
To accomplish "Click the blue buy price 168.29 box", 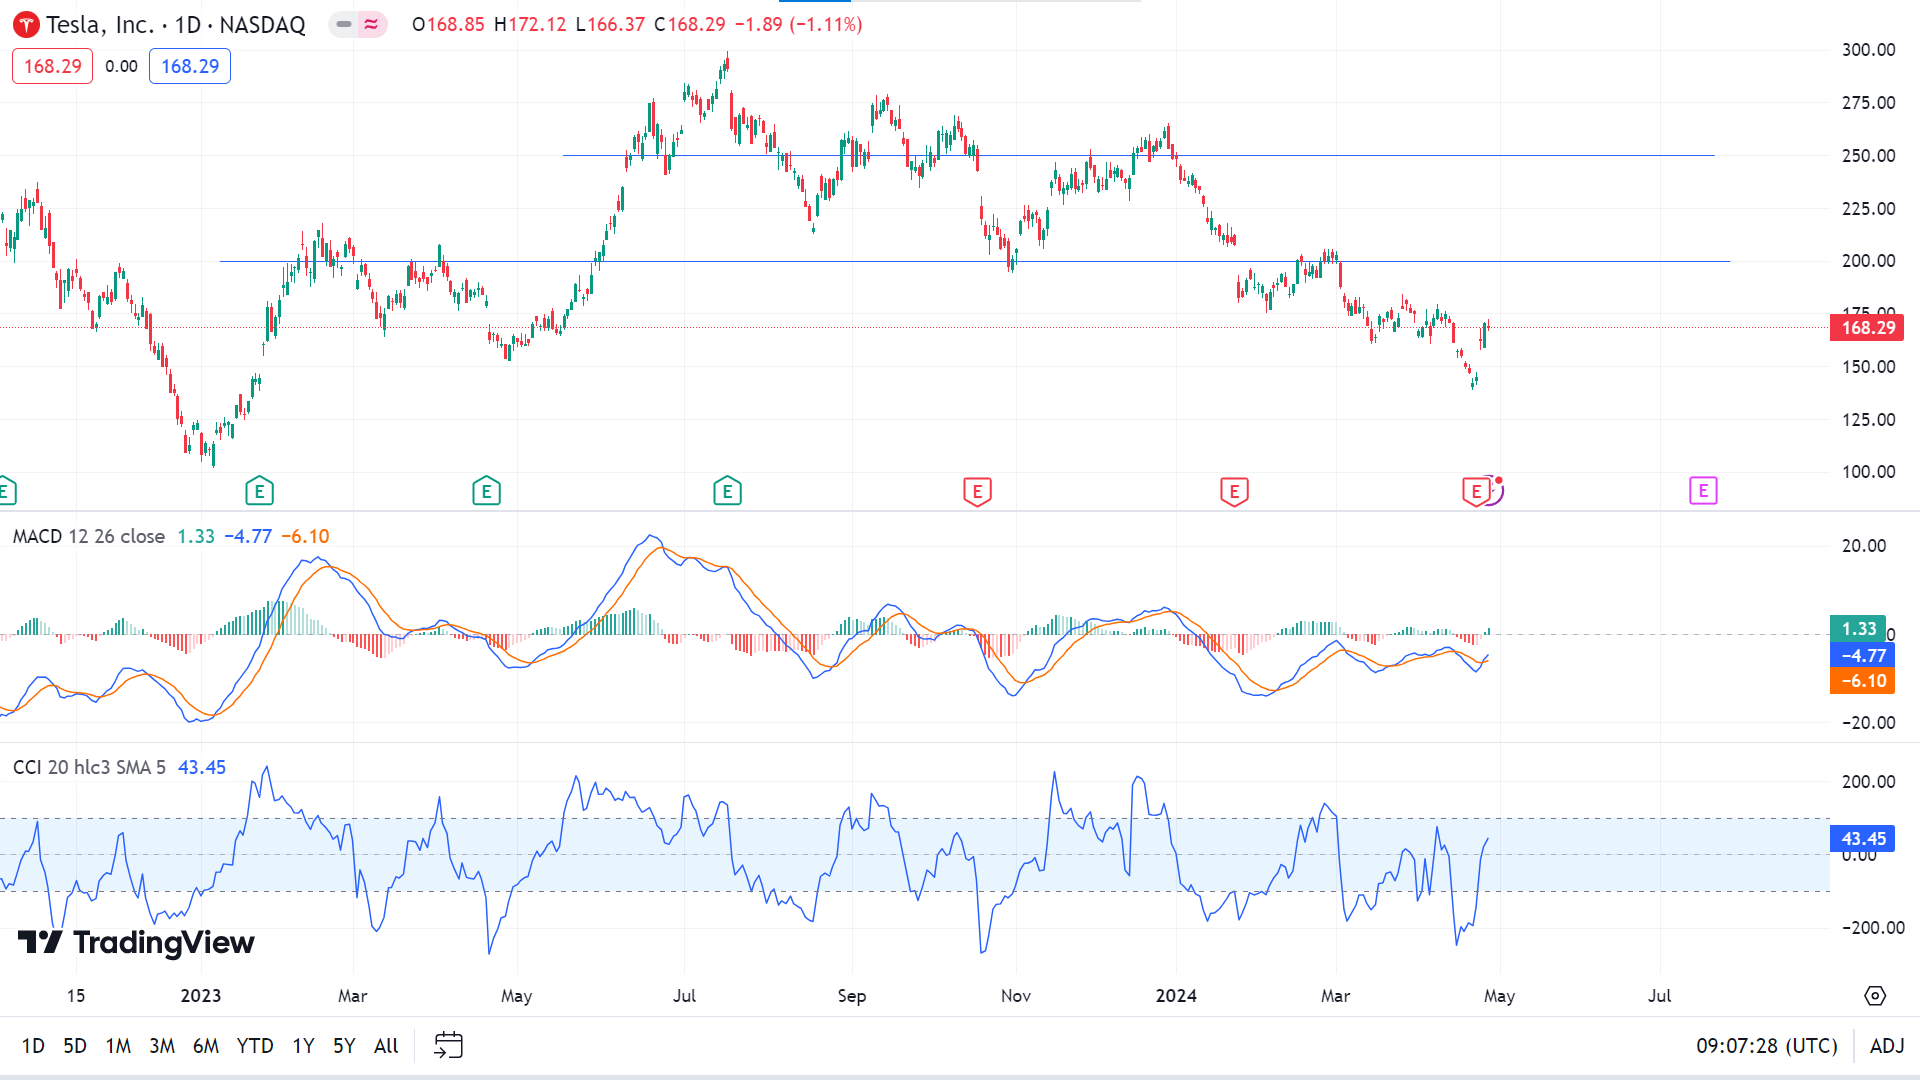I will point(190,66).
